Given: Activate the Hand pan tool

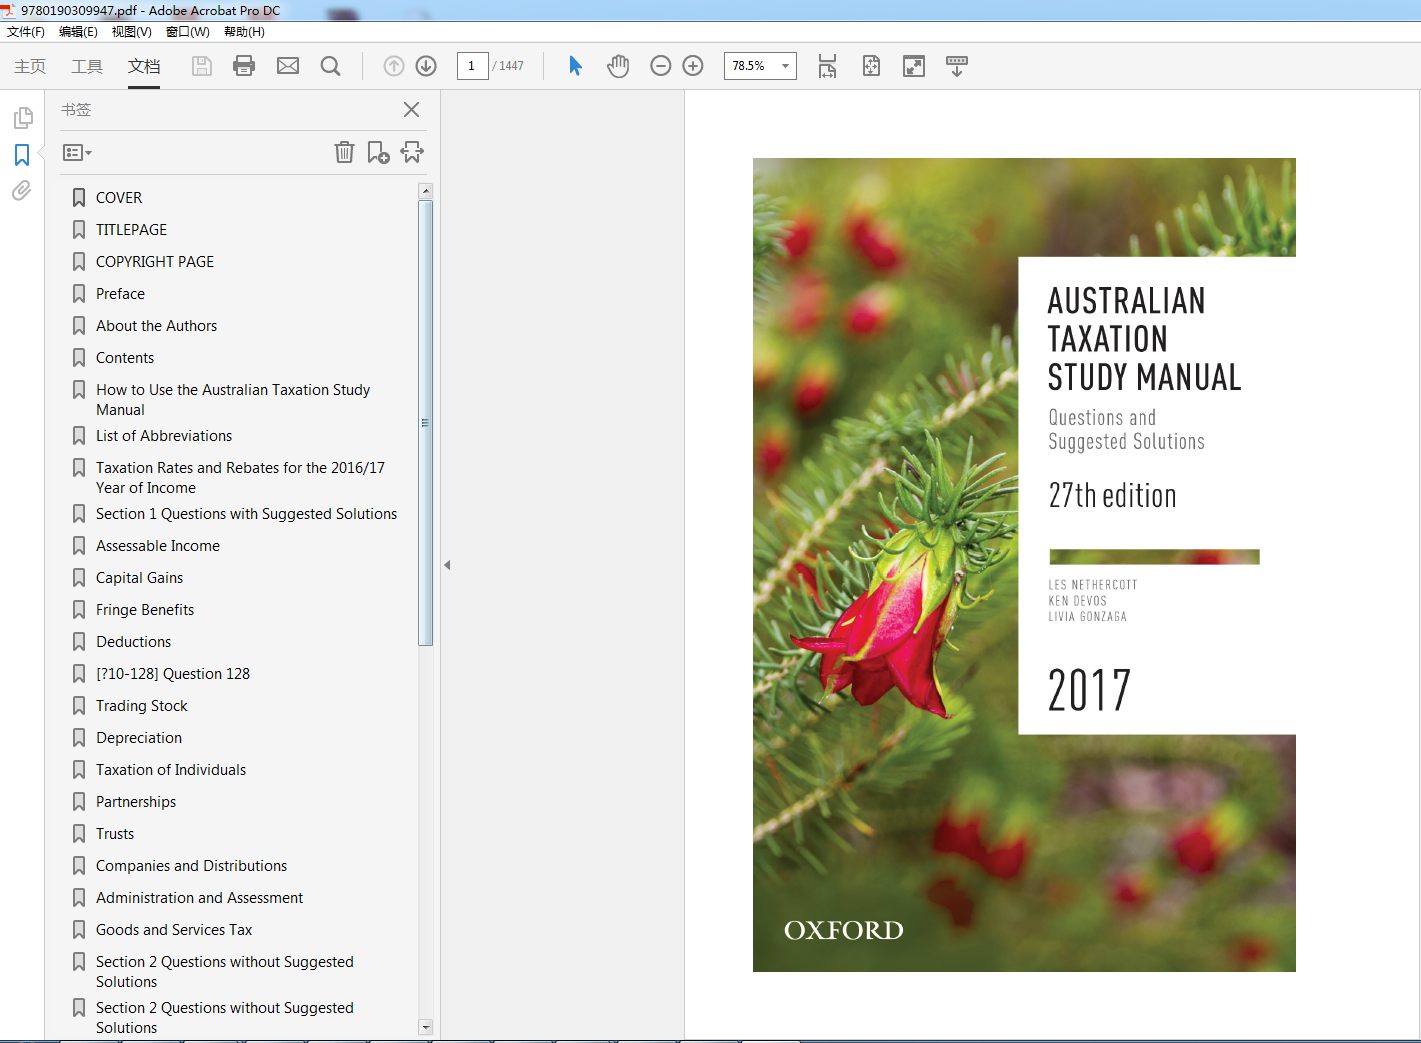Looking at the screenshot, I should [618, 66].
